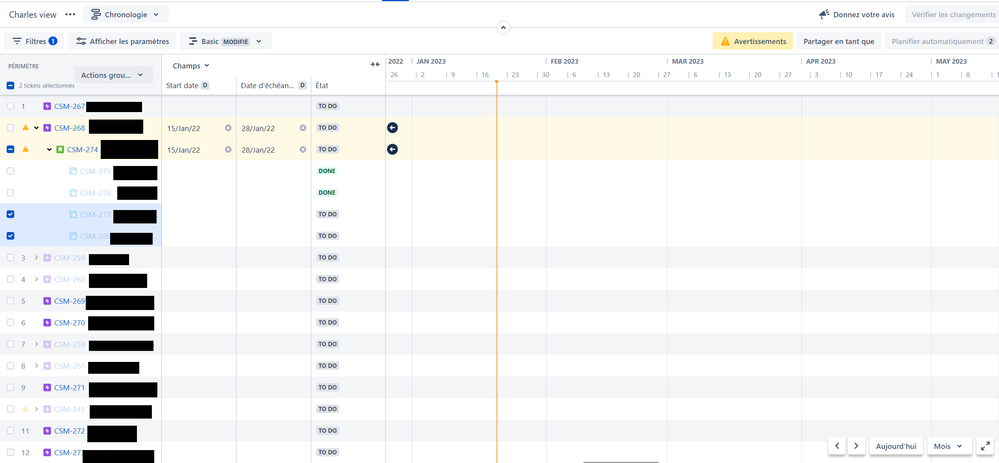Click the left-arrow bar indicator on CSM-268 row
999x463 pixels.
pos(392,128)
